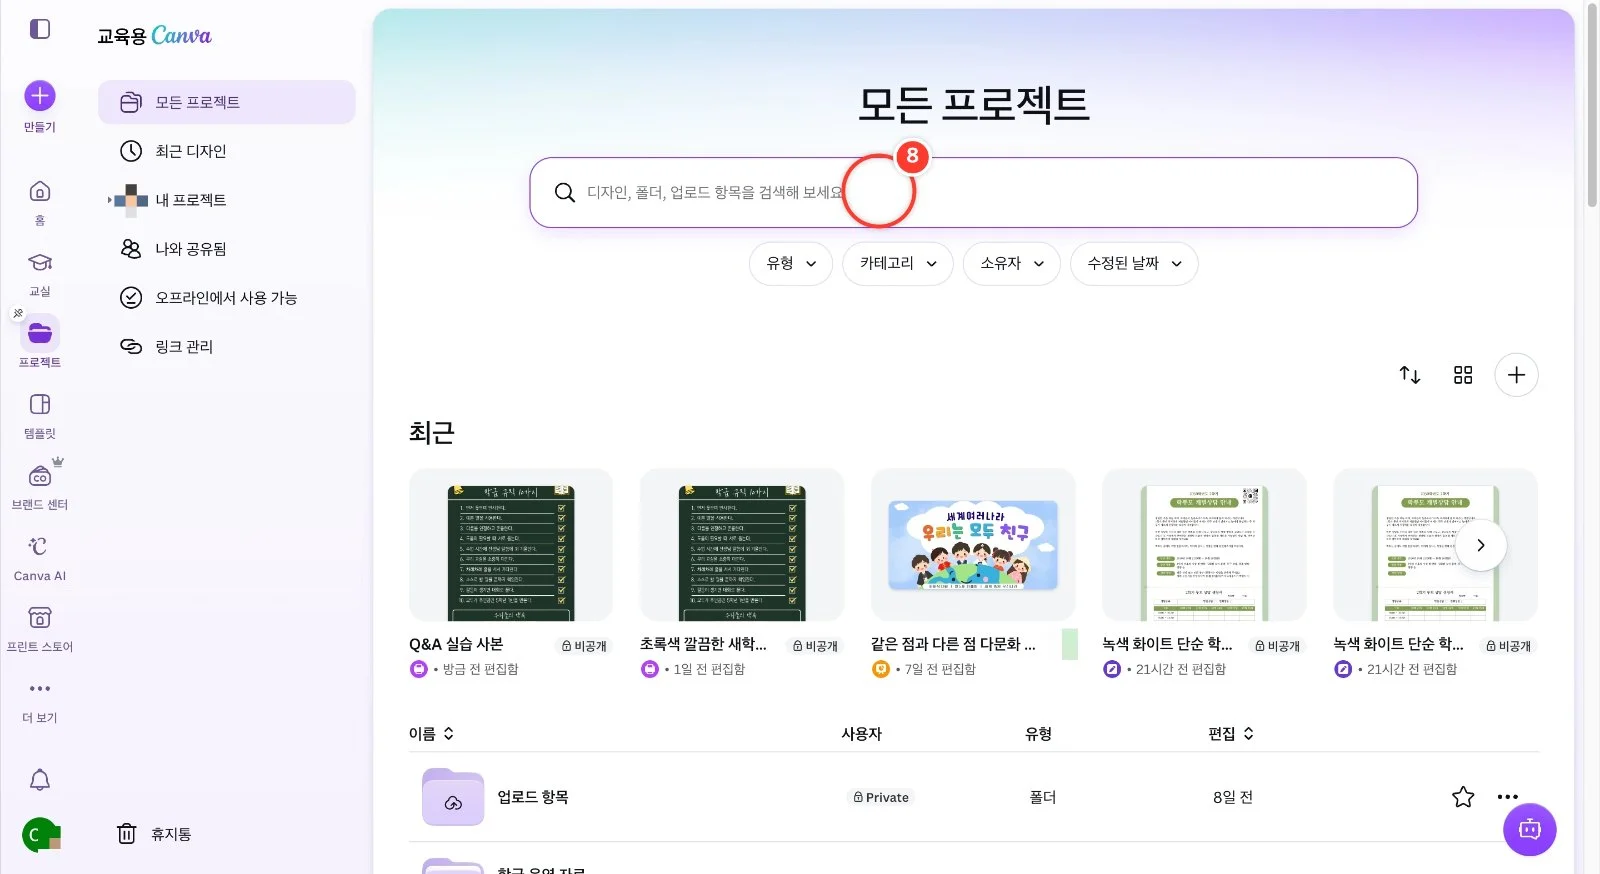Add new item with plus button
This screenshot has height=874, width=1600.
click(x=1516, y=375)
